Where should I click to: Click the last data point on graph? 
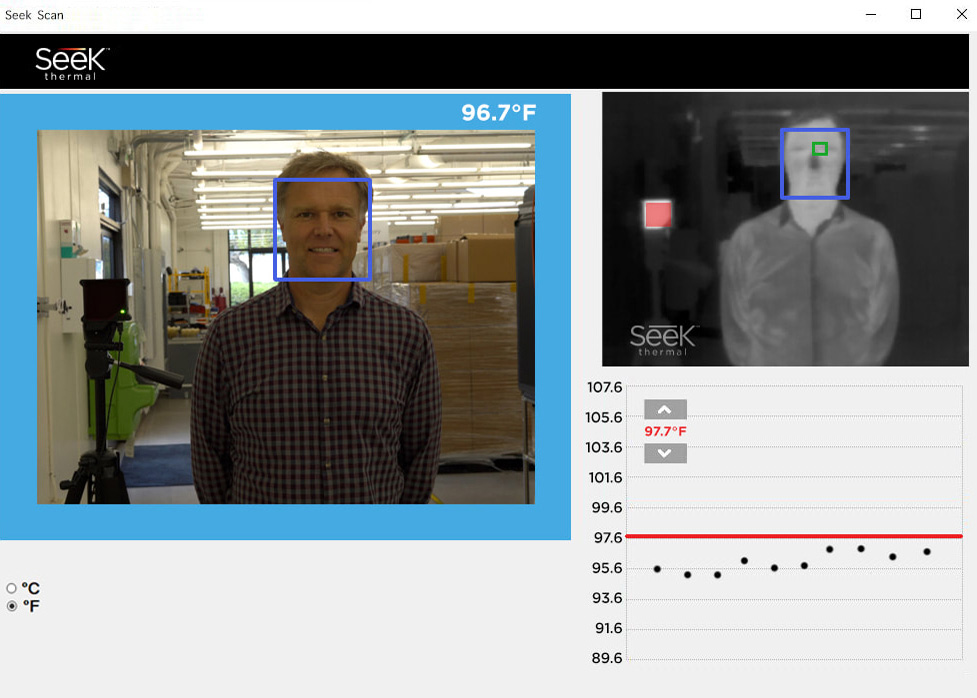click(x=927, y=552)
